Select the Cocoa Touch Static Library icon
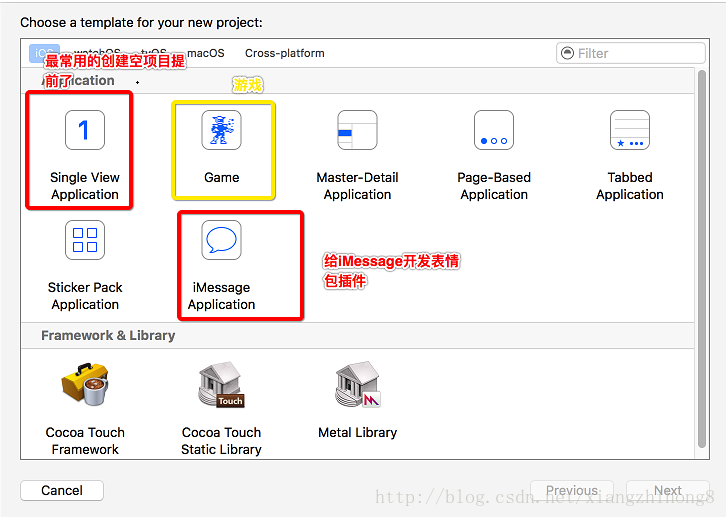This screenshot has height=517, width=726. [221, 384]
